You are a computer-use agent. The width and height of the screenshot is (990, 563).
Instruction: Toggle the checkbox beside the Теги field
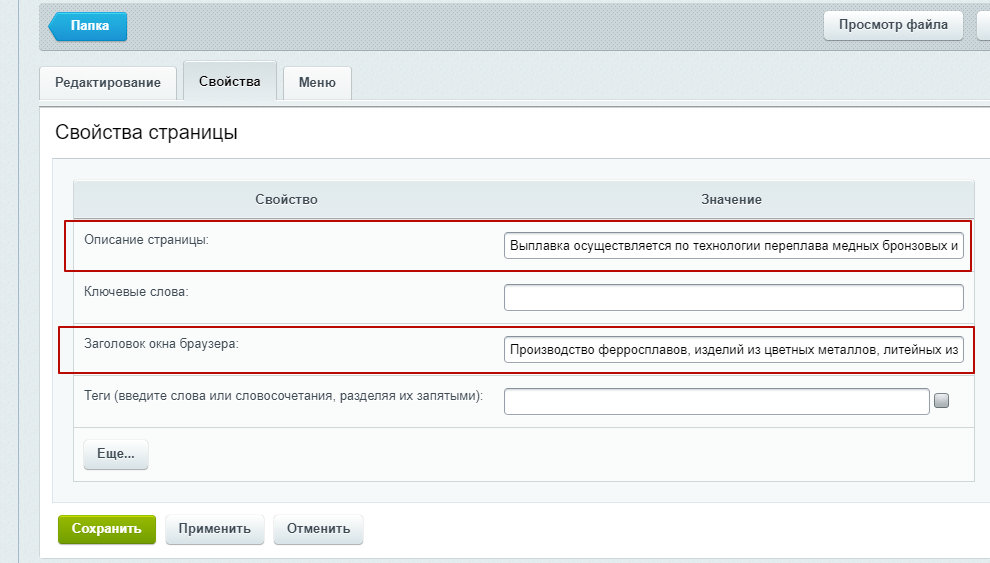(941, 401)
